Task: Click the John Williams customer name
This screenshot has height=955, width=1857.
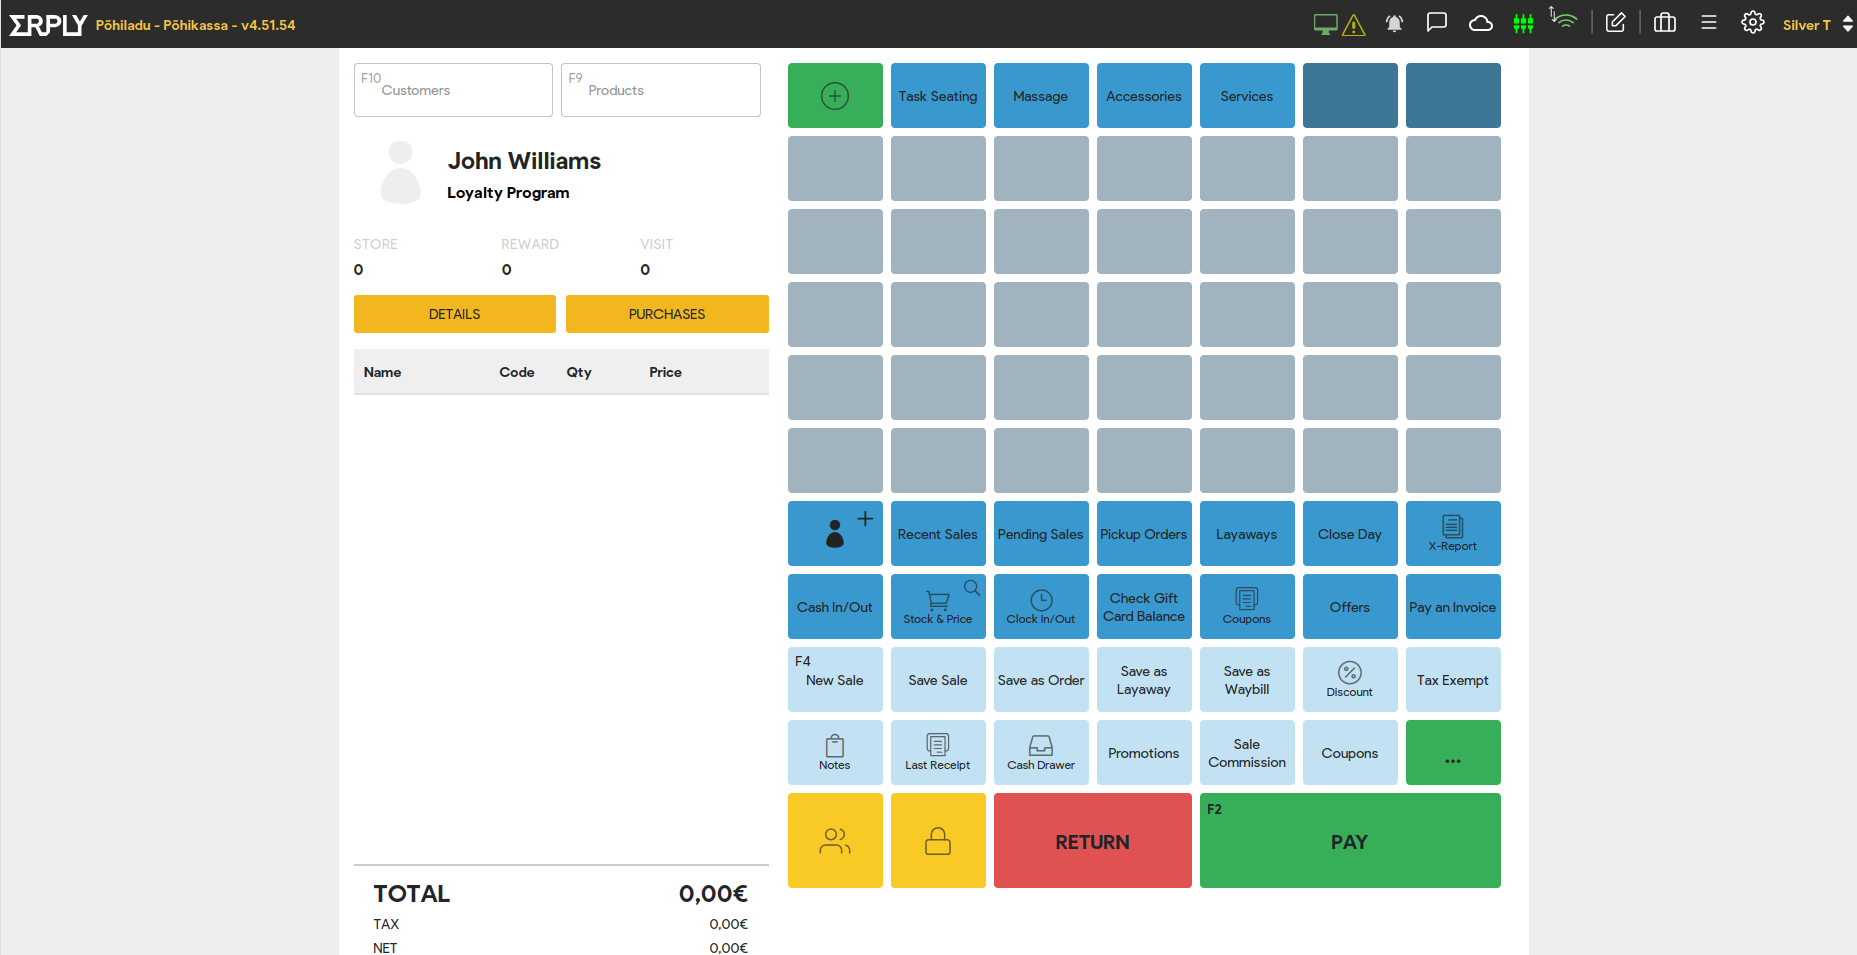Action: coord(524,161)
